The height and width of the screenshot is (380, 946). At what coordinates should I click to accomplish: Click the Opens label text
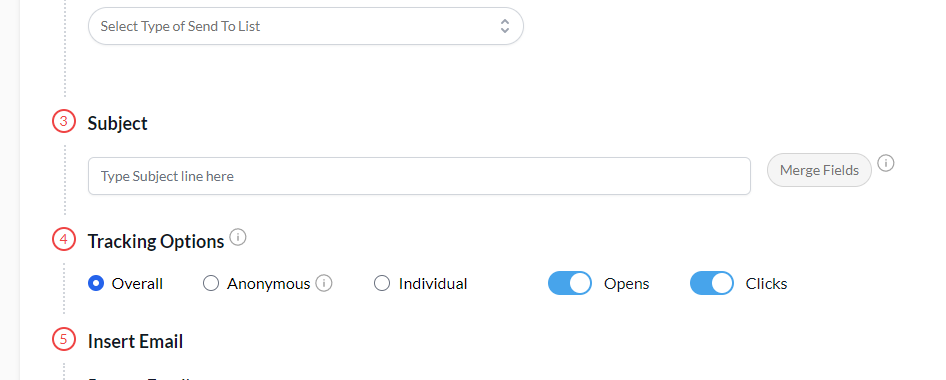(626, 283)
